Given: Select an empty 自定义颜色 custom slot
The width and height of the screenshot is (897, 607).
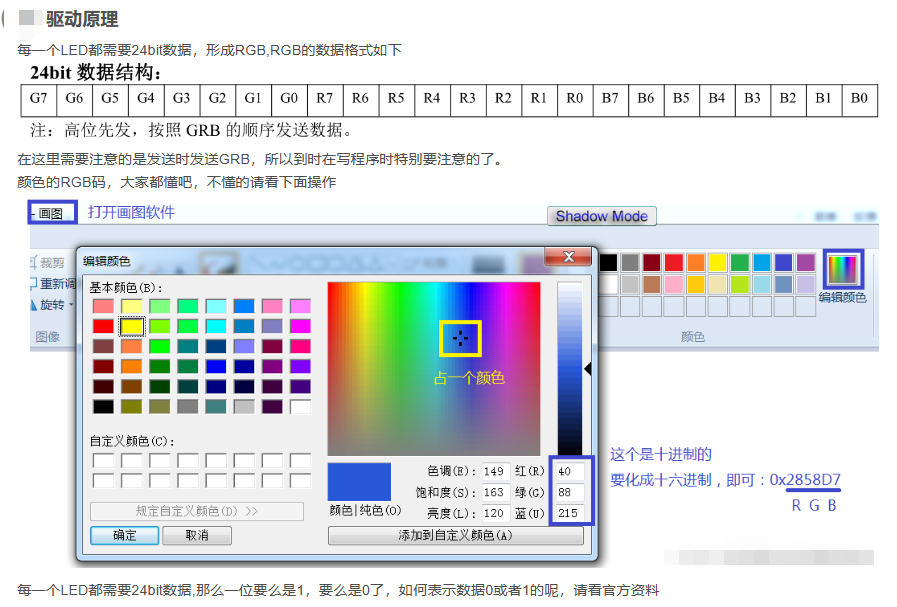Looking at the screenshot, I should tap(105, 460).
